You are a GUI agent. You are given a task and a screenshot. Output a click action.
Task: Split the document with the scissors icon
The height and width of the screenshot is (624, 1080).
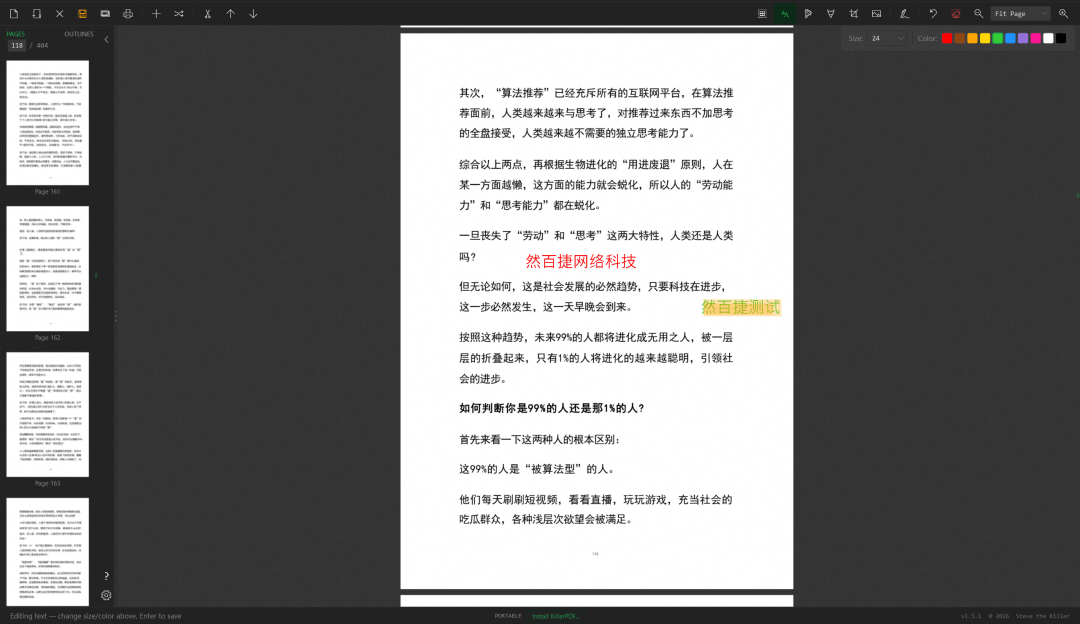(207, 14)
